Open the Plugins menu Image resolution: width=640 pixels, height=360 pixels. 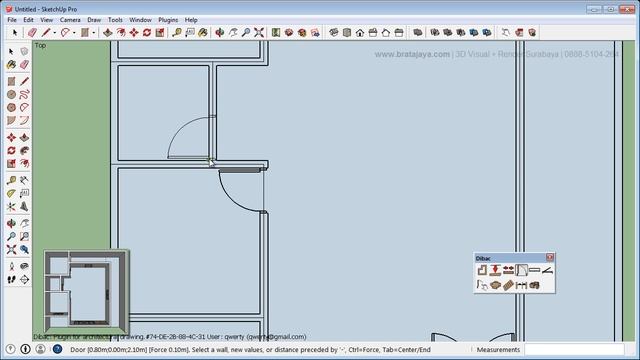pos(168,20)
